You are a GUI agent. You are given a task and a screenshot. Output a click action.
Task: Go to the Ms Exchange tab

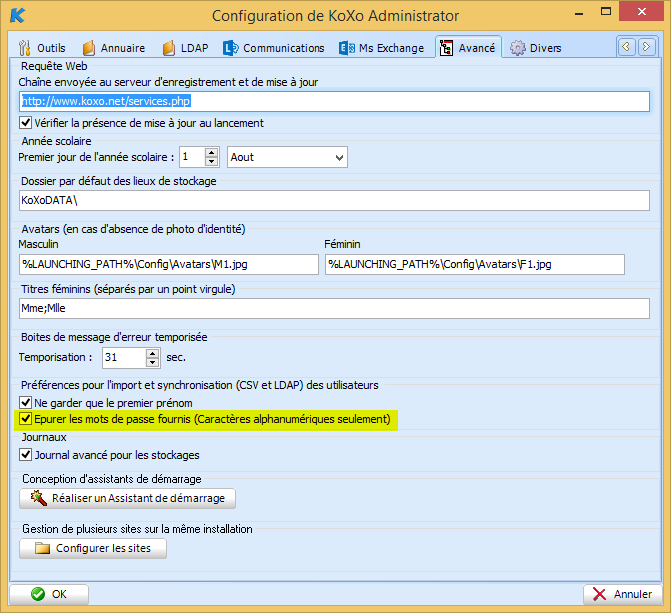click(382, 48)
